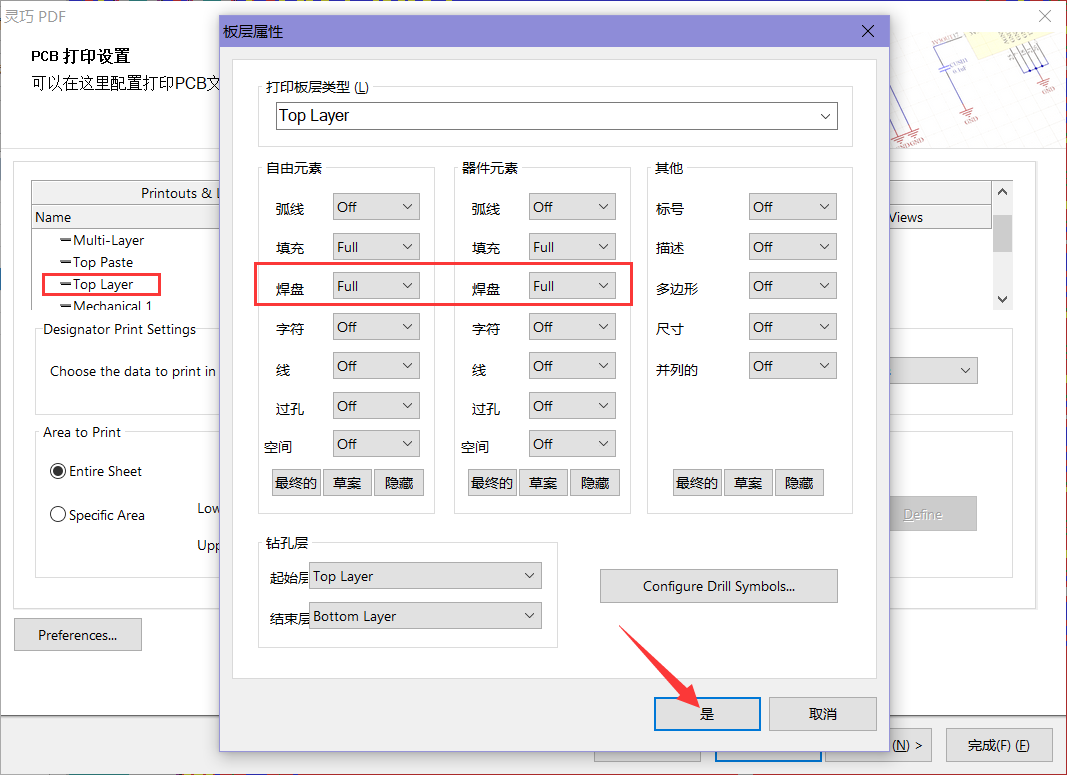Screen dimensions: 1067x775
Task: Open 器件元素 填充 dropdown
Action: coord(572,247)
